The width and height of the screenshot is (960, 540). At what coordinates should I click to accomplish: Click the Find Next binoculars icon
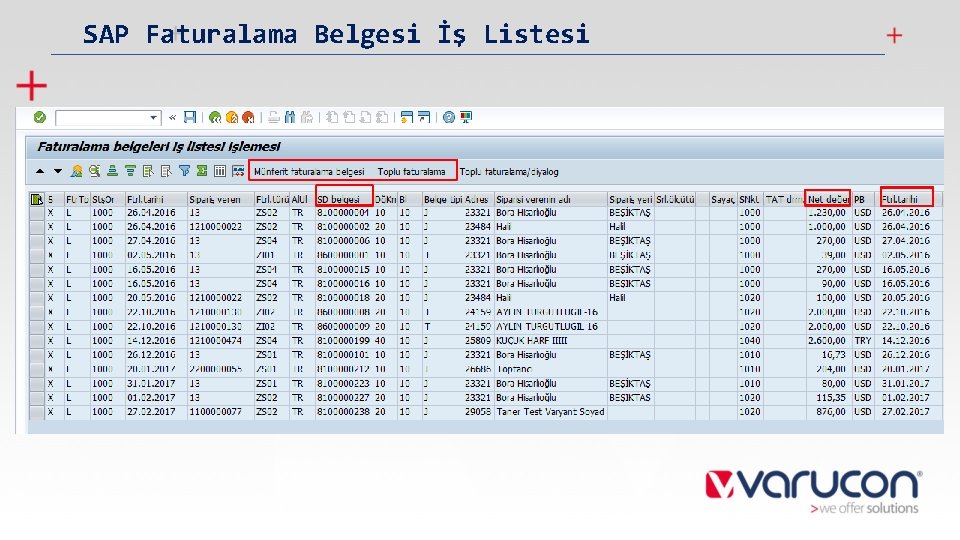(x=307, y=117)
